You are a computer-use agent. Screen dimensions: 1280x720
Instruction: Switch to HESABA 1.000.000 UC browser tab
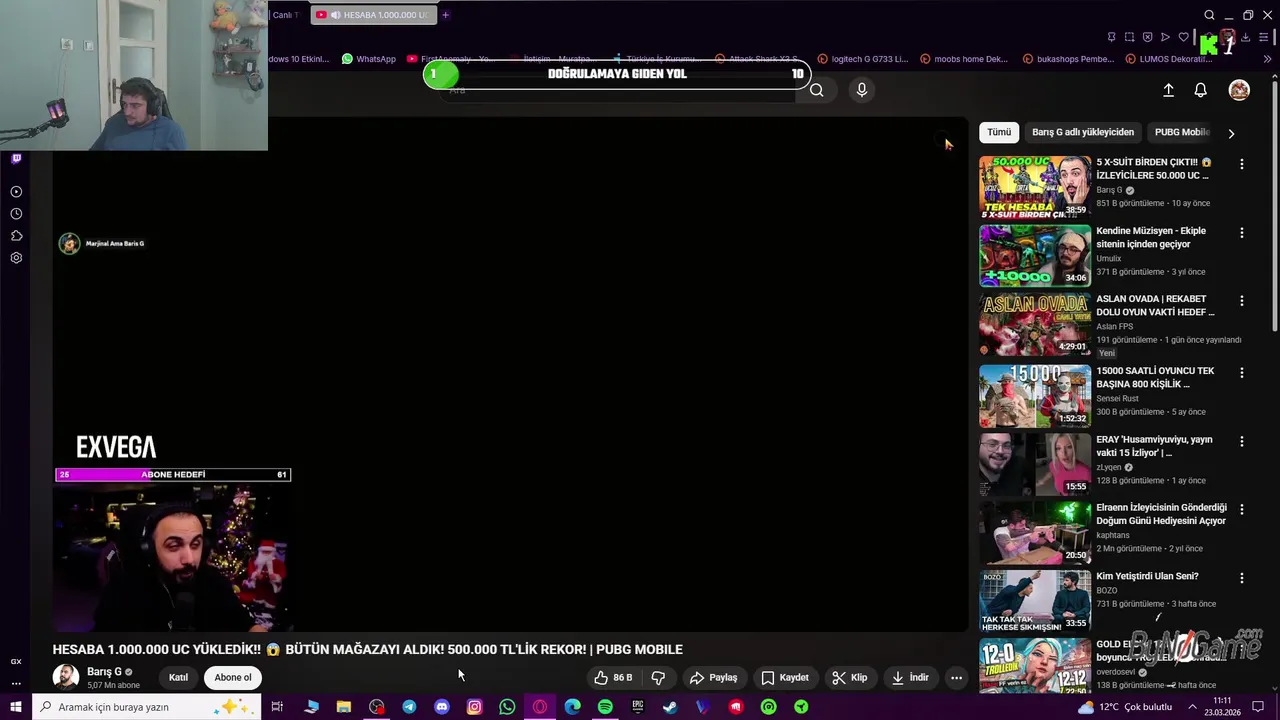point(373,15)
